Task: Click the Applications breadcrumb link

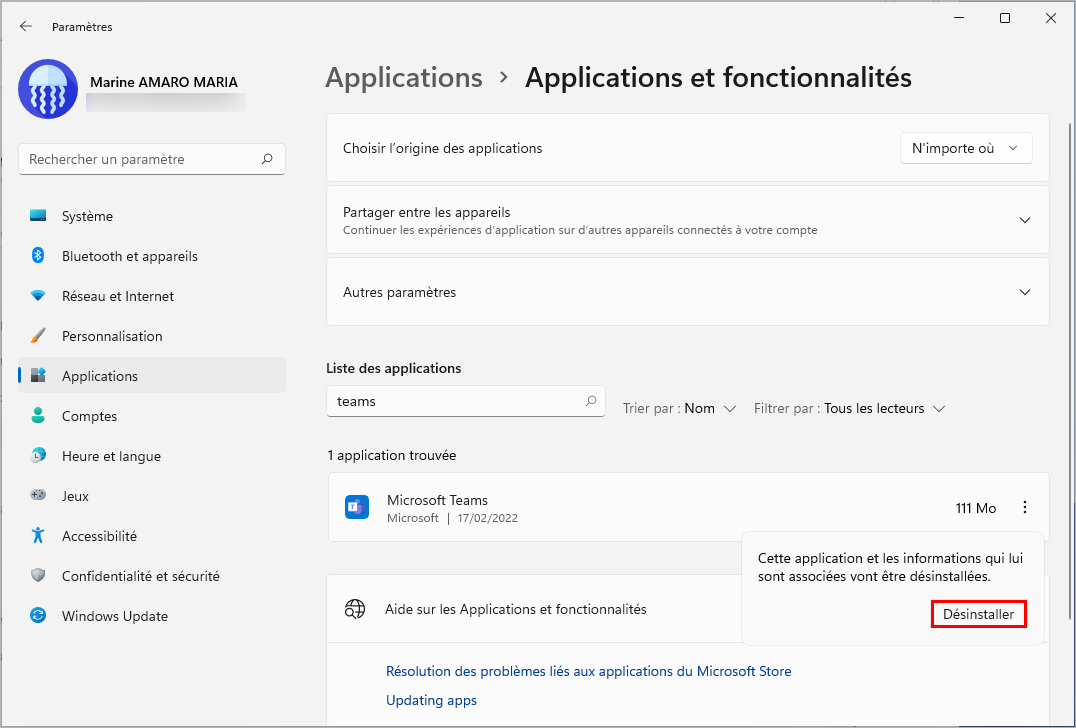Action: tap(404, 78)
